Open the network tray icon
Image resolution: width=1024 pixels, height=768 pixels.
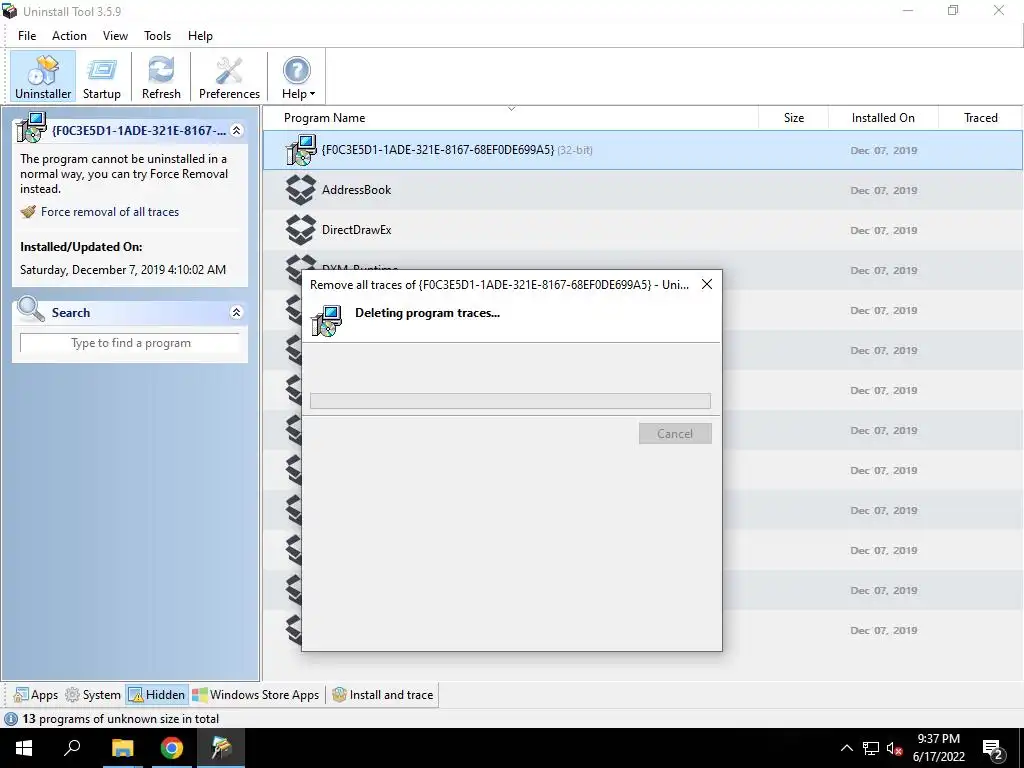(871, 748)
